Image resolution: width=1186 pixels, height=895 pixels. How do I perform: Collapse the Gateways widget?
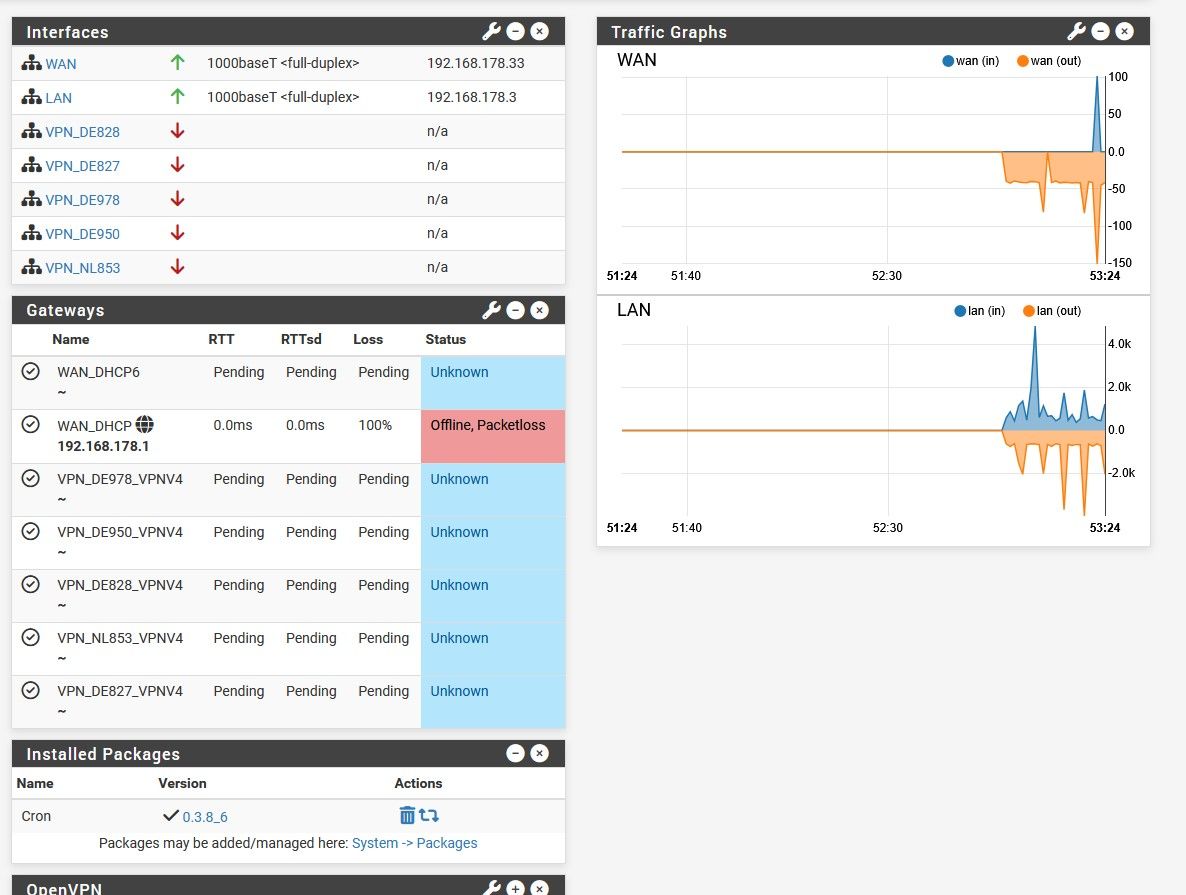[515, 310]
